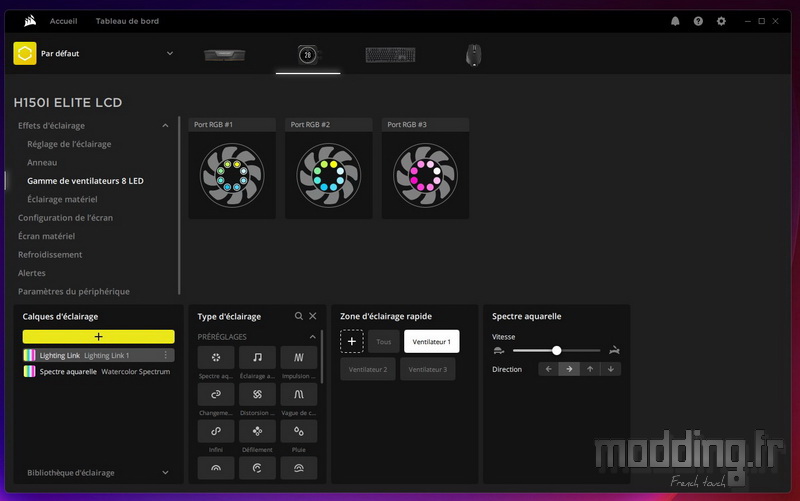Open Réglage de l'éclairage
800x501 pixels.
(69, 144)
